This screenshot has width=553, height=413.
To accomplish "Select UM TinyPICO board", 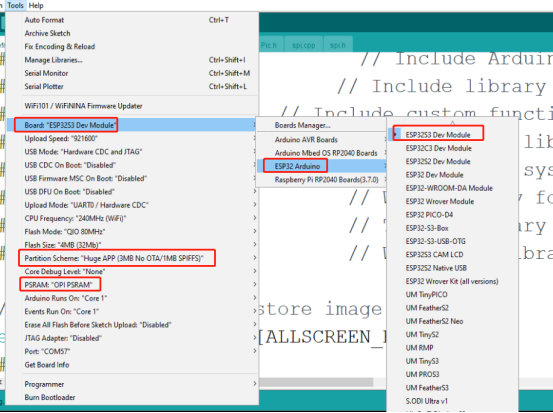I will pyautogui.click(x=453, y=294).
